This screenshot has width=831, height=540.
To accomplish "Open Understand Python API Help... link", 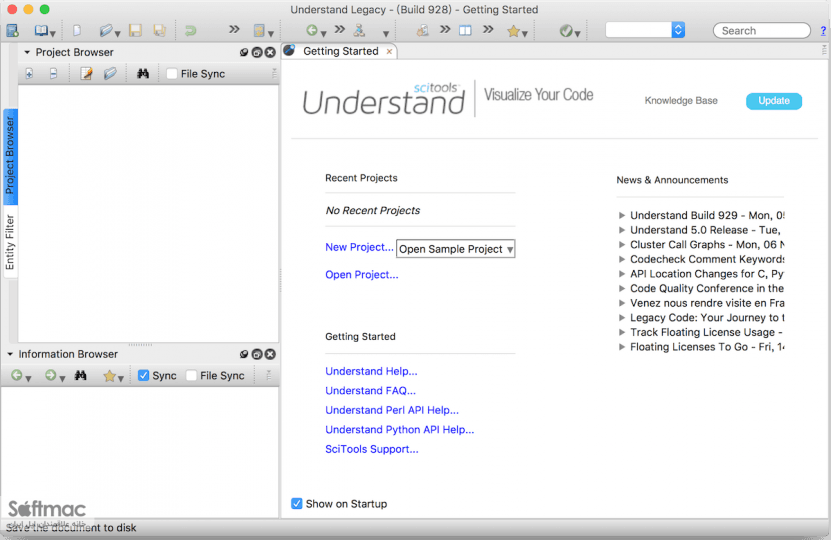I will pos(400,430).
